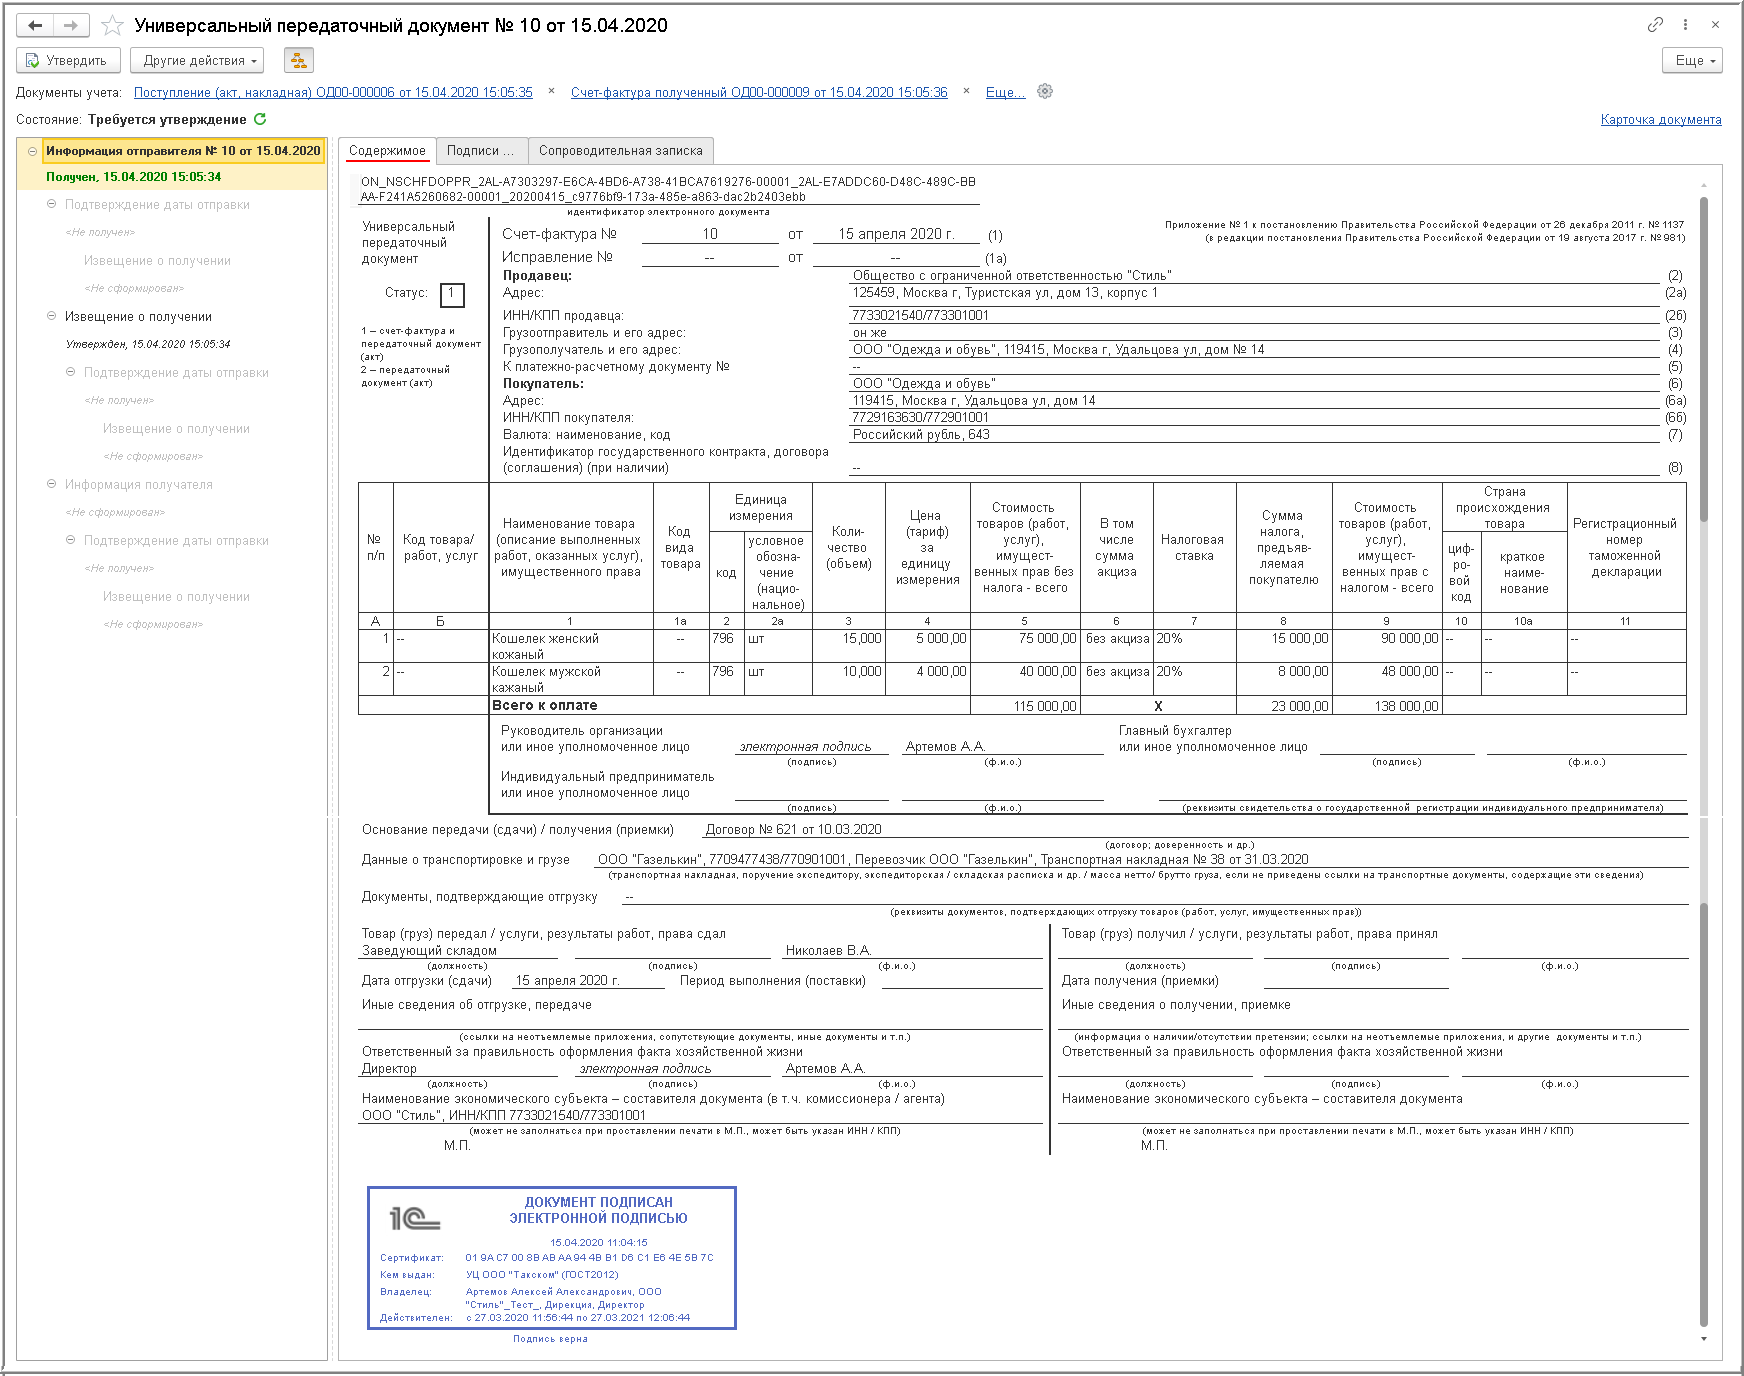Go back with the left arrow button

tap(35, 25)
